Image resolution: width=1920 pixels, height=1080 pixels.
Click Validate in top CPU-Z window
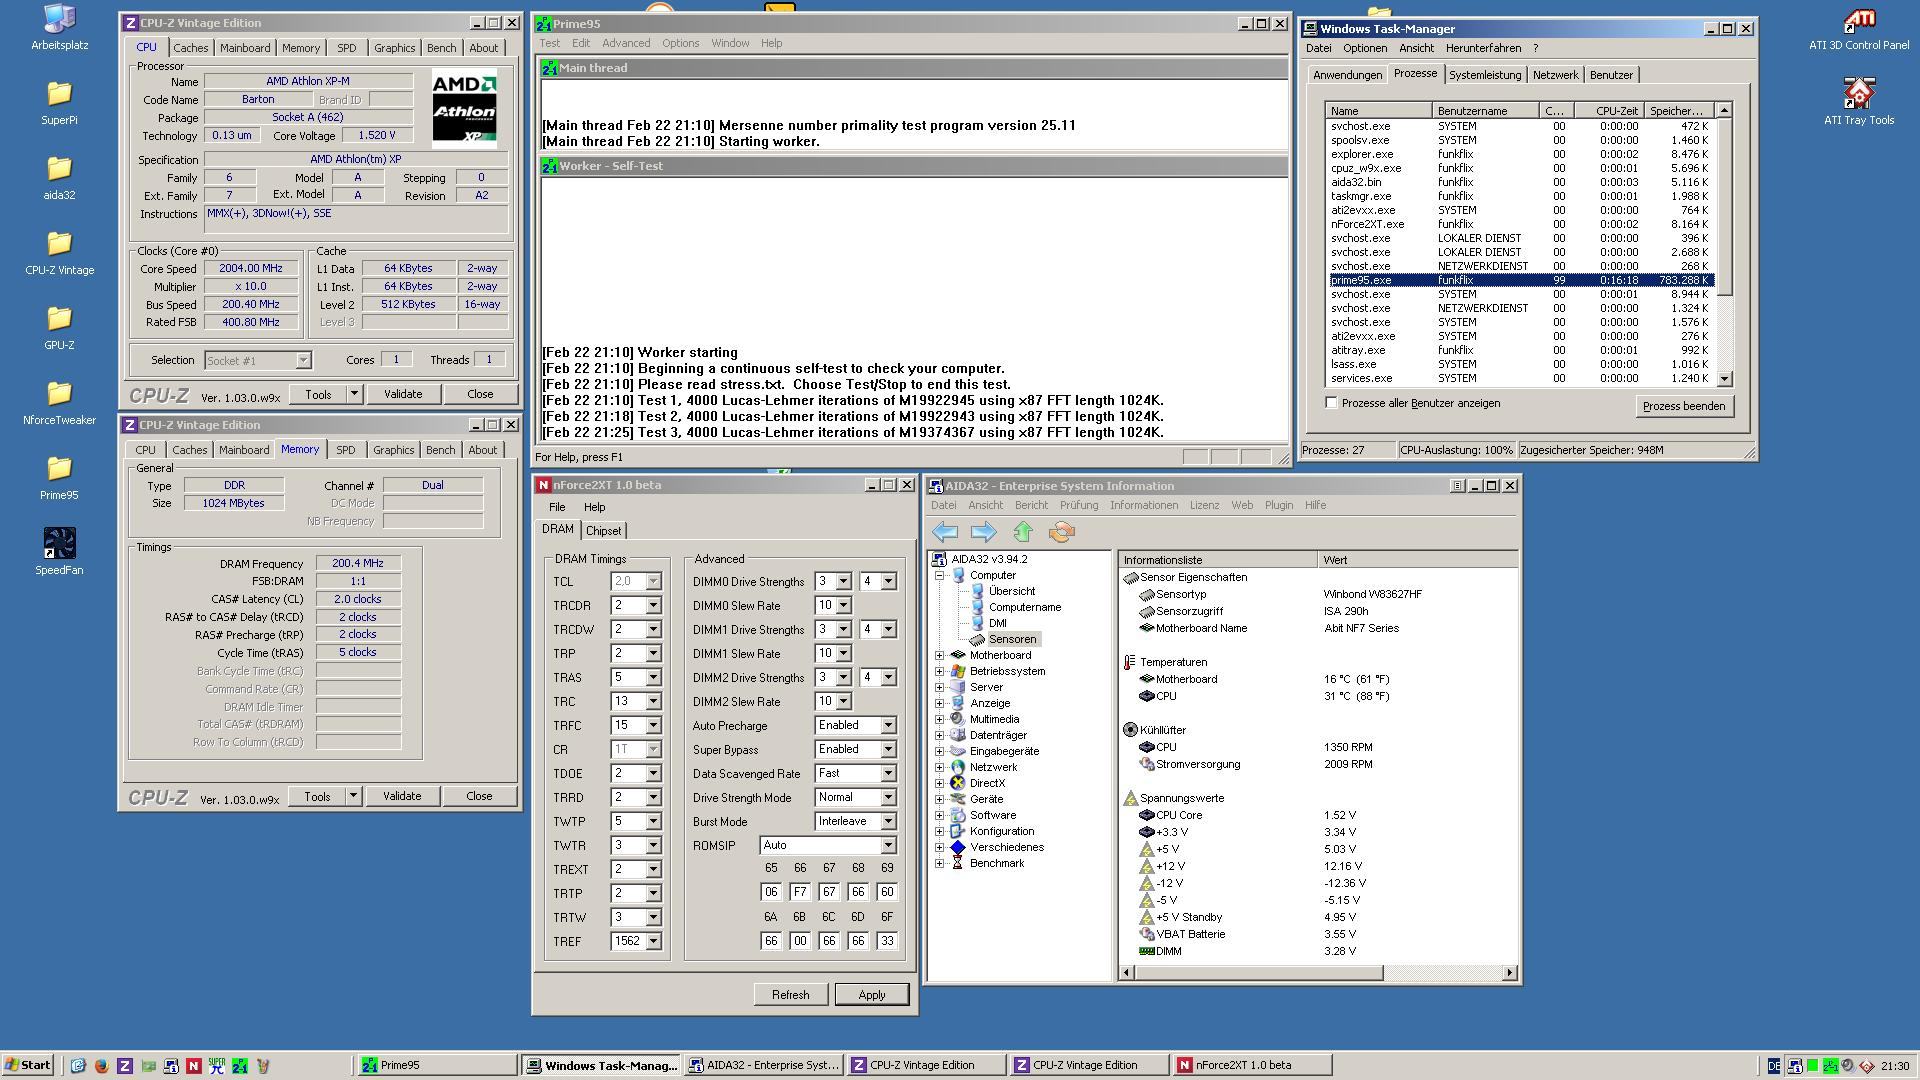[403, 394]
